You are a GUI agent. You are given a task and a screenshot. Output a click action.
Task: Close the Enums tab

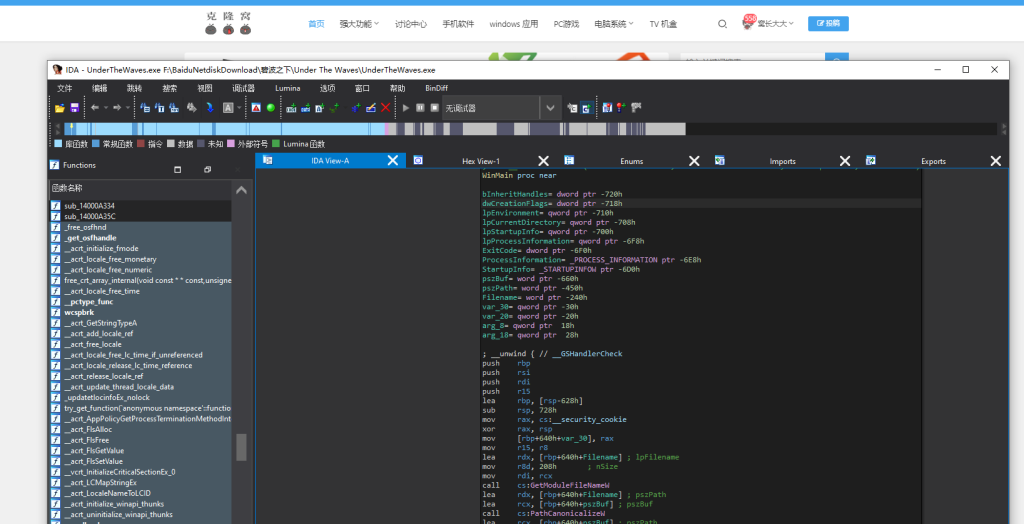click(694, 161)
